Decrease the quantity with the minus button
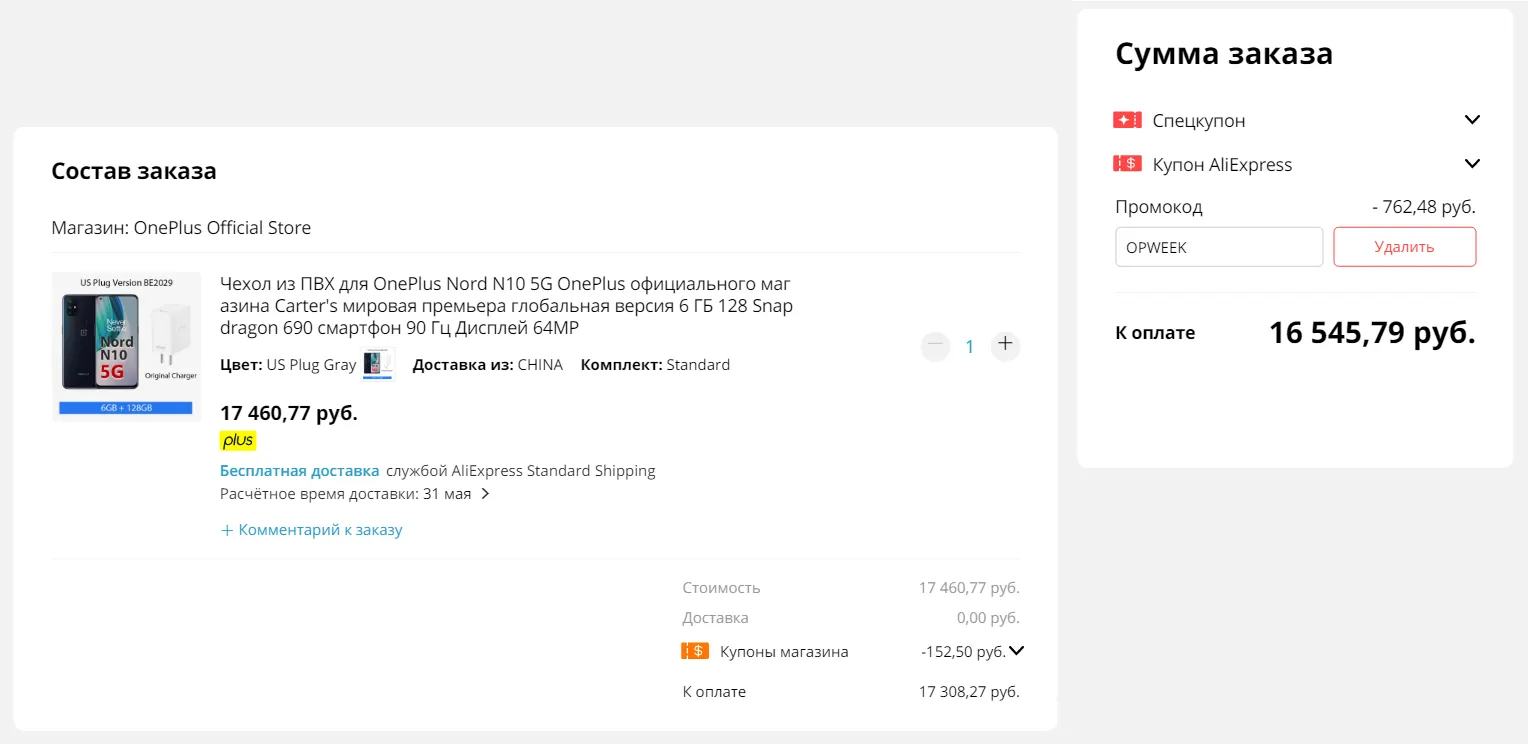The height and width of the screenshot is (744, 1528). pyautogui.click(x=935, y=345)
